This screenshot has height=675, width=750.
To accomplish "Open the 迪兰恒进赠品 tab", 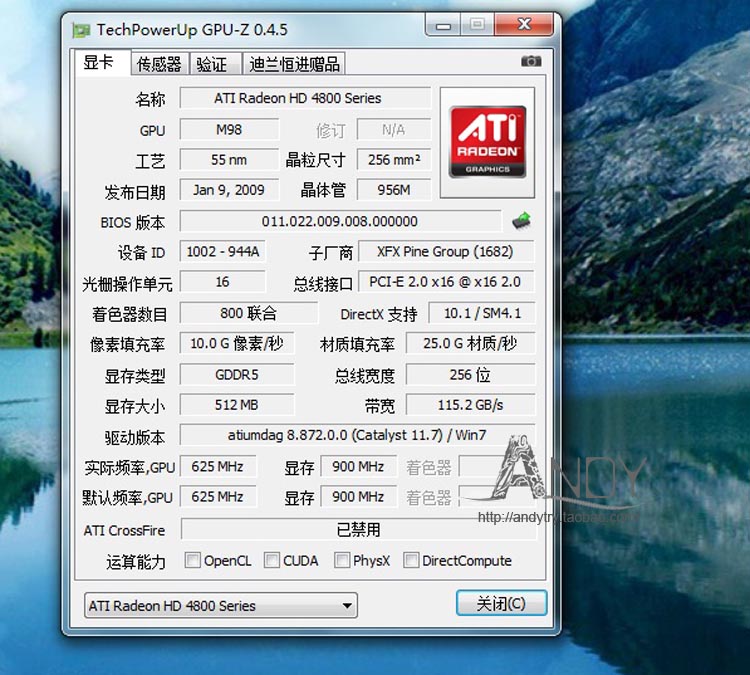I will (x=294, y=64).
